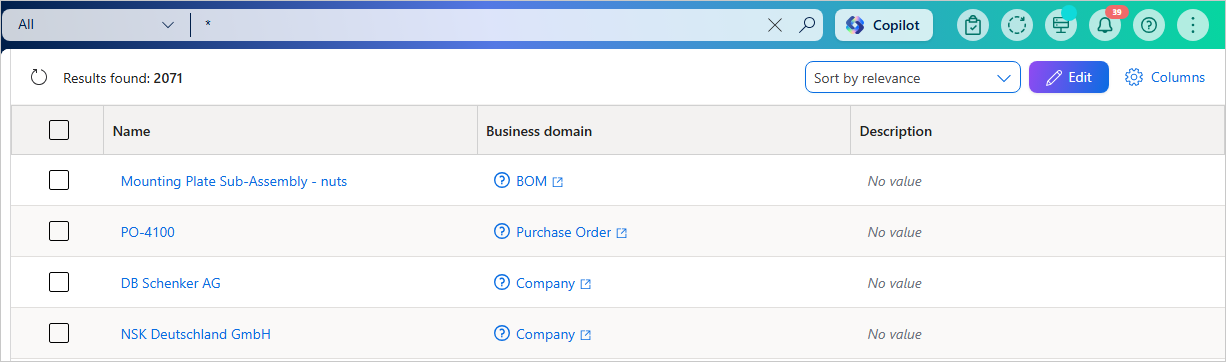Open the PO-4100 link

pyautogui.click(x=148, y=232)
